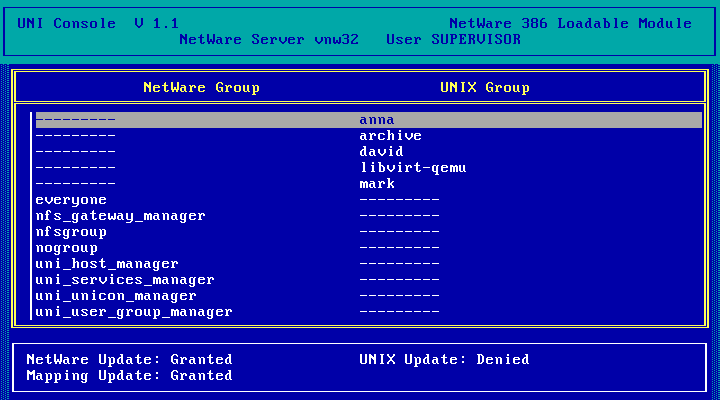Image resolution: width=720 pixels, height=400 pixels.
Task: Click the NetWare 386 Loadable Module text
Action: pyautogui.click(x=571, y=23)
